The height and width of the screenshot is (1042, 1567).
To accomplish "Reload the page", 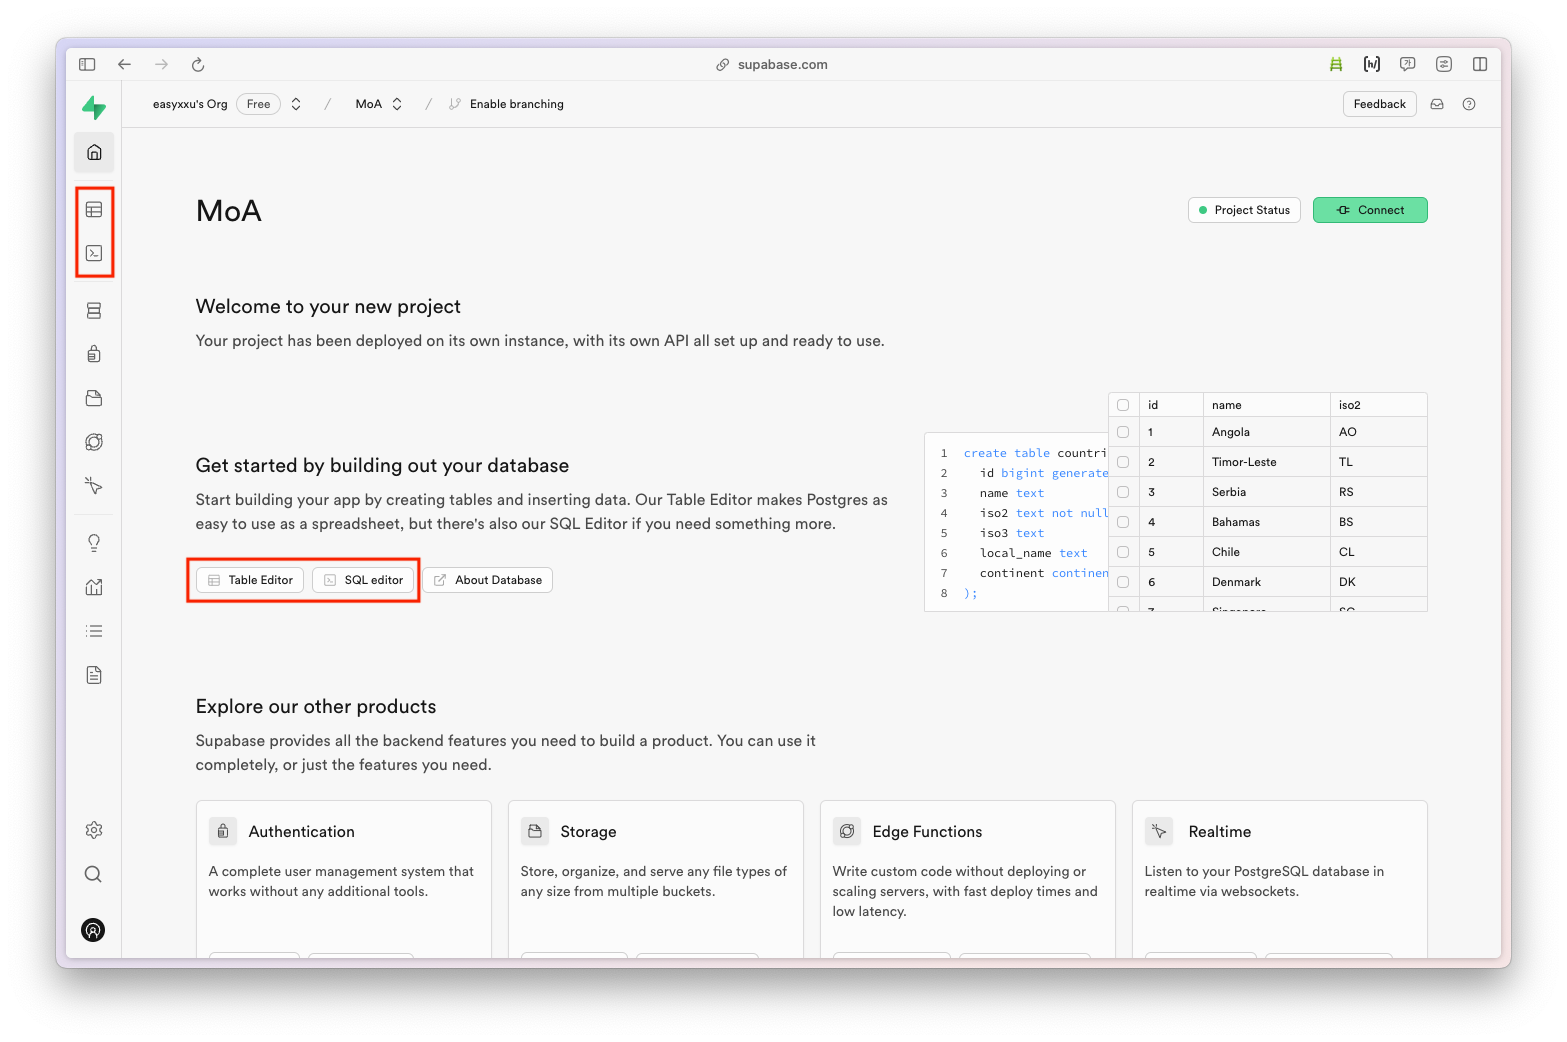I will [x=198, y=64].
